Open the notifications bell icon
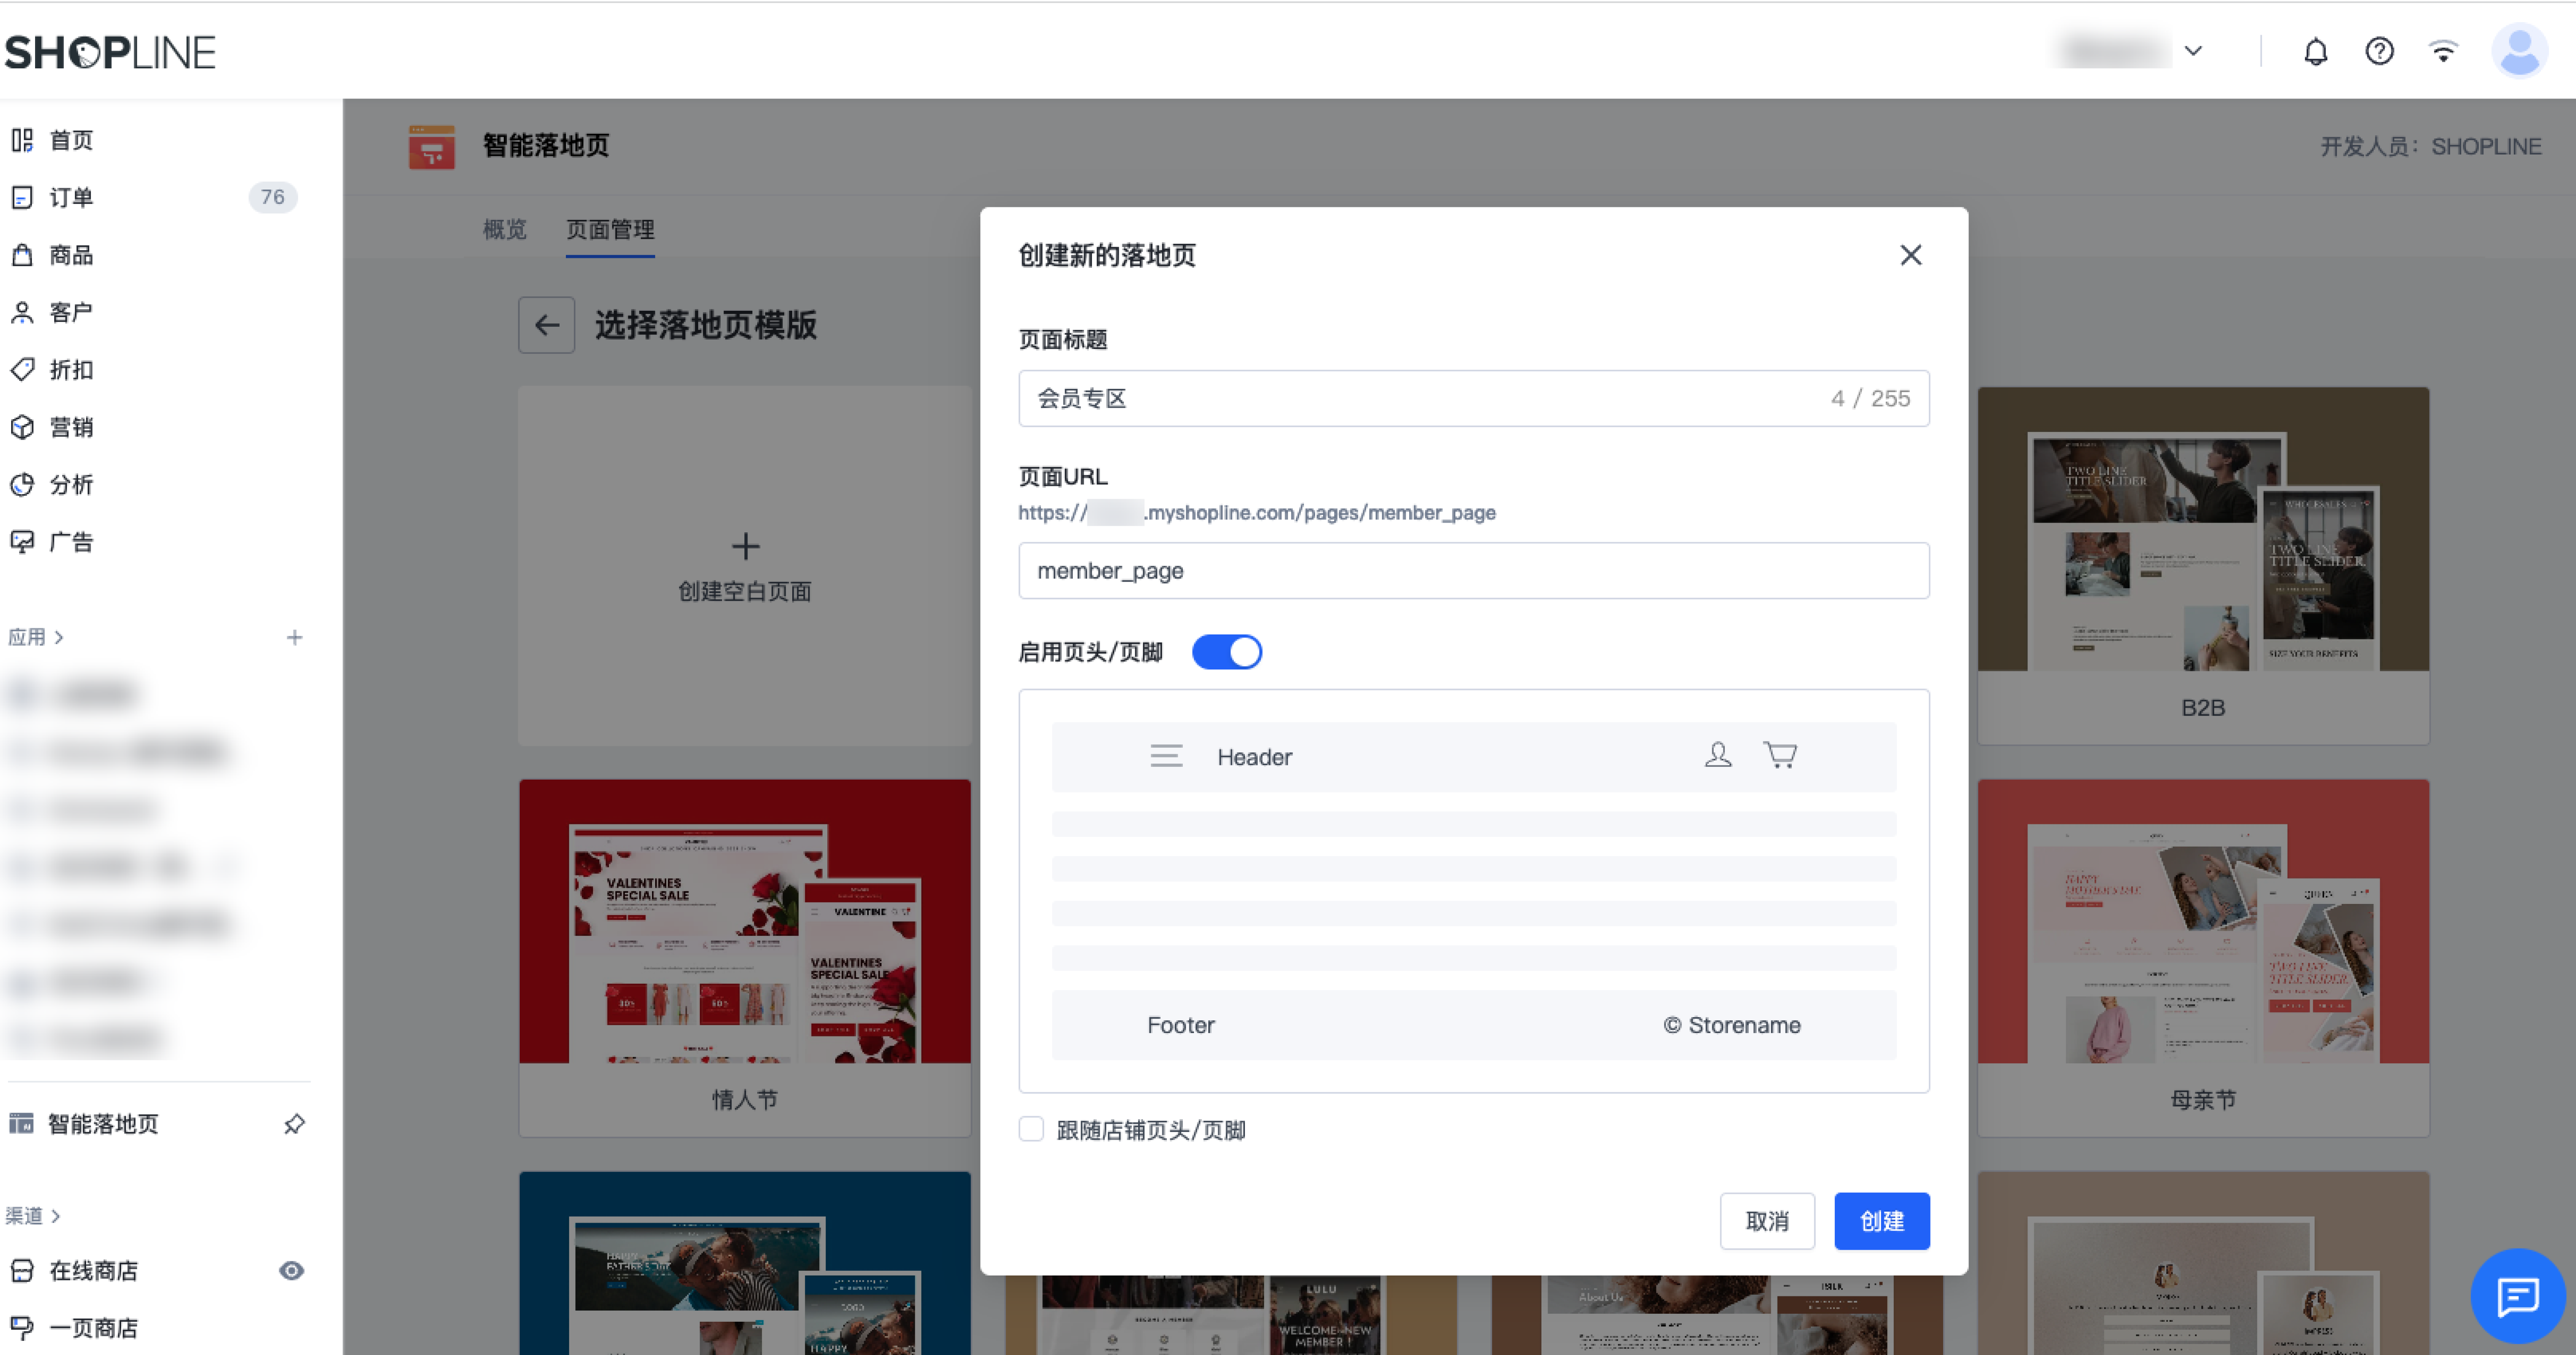 pyautogui.click(x=2315, y=51)
